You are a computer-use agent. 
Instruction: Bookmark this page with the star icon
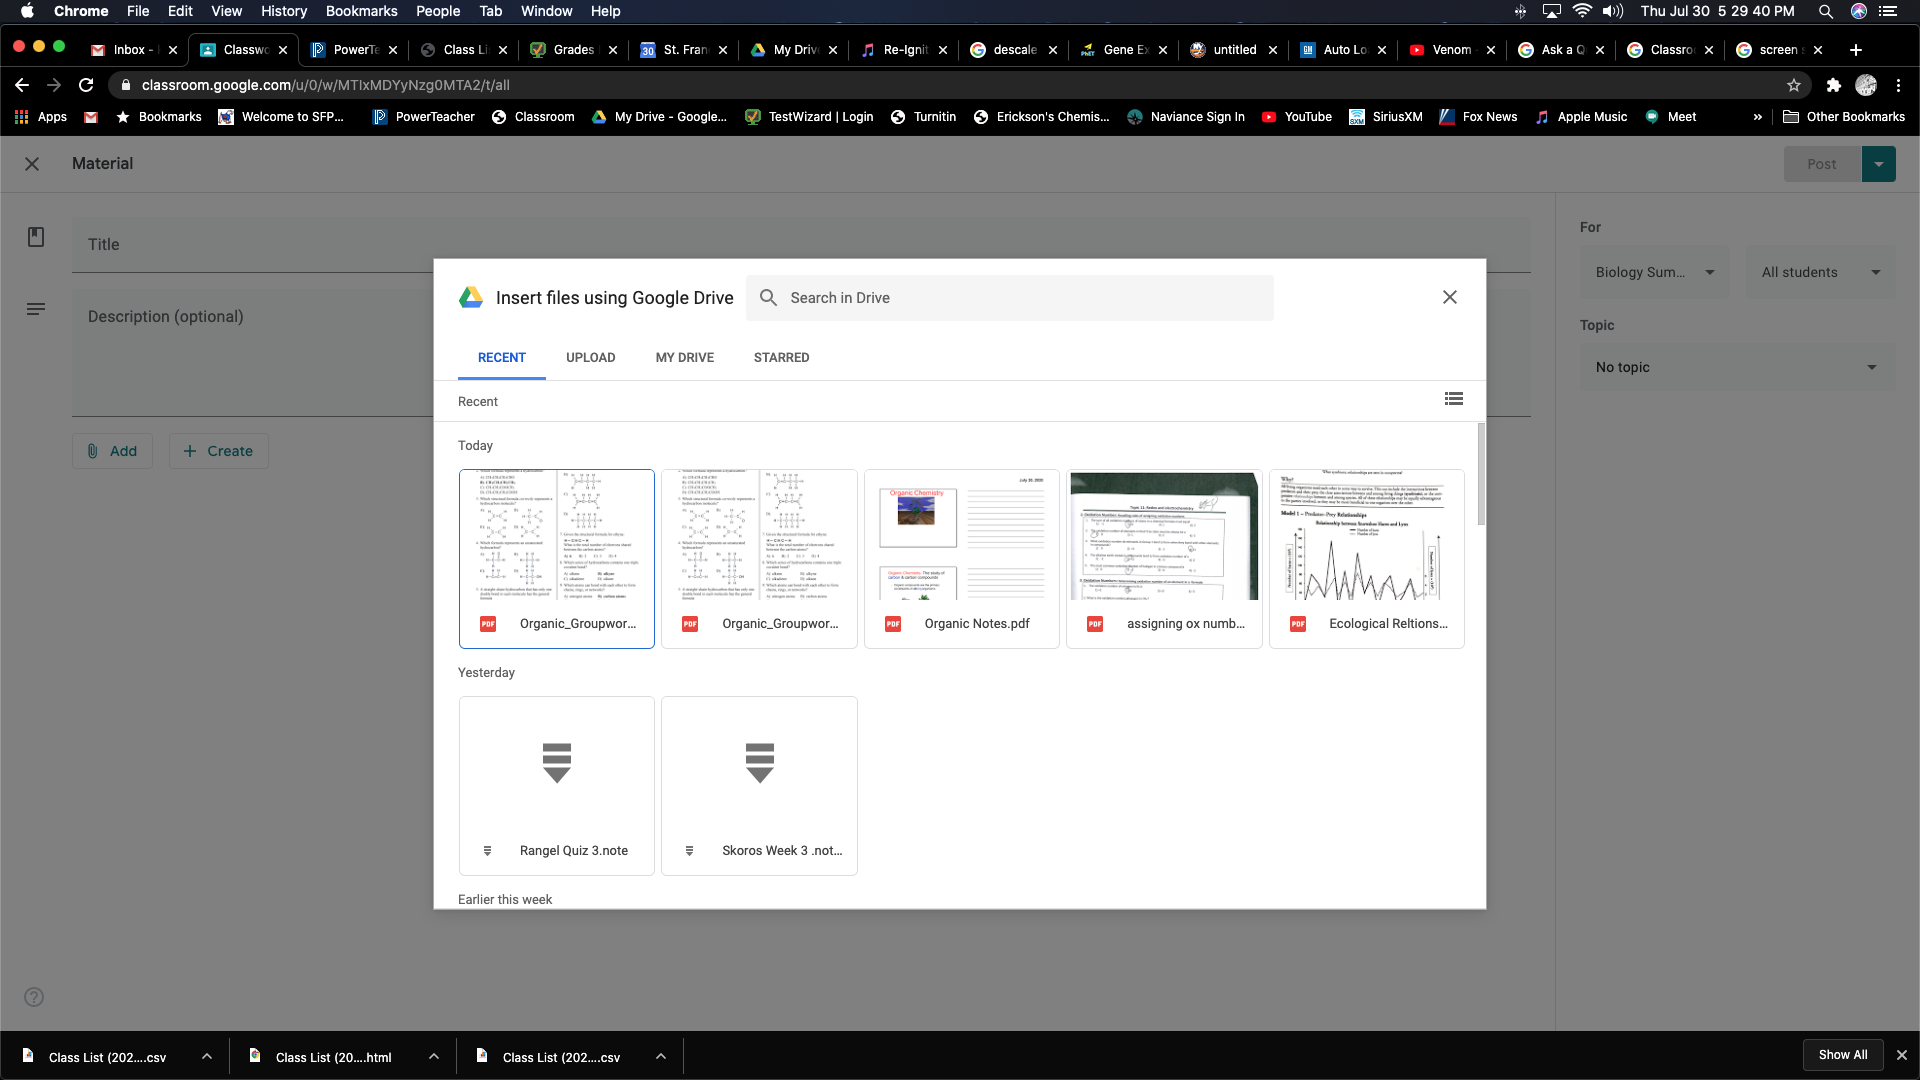pos(1794,85)
